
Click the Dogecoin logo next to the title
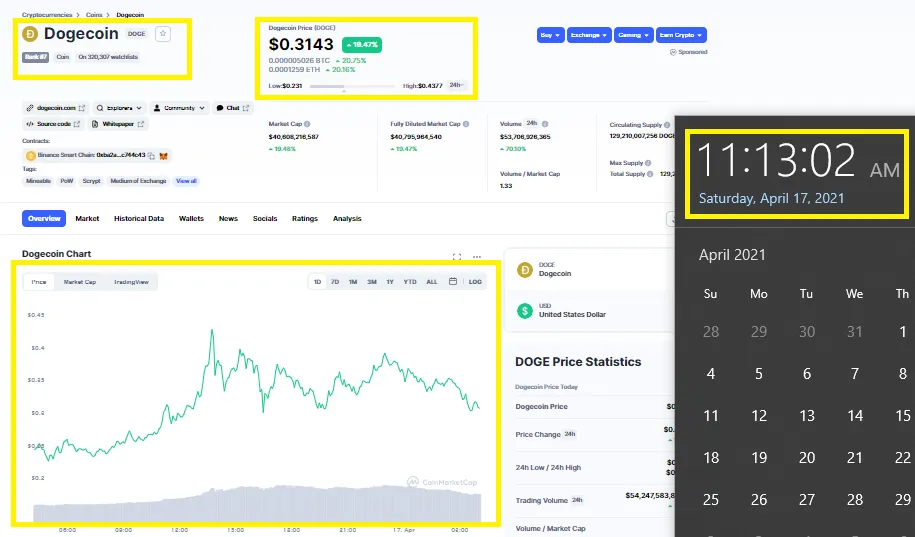[30, 34]
